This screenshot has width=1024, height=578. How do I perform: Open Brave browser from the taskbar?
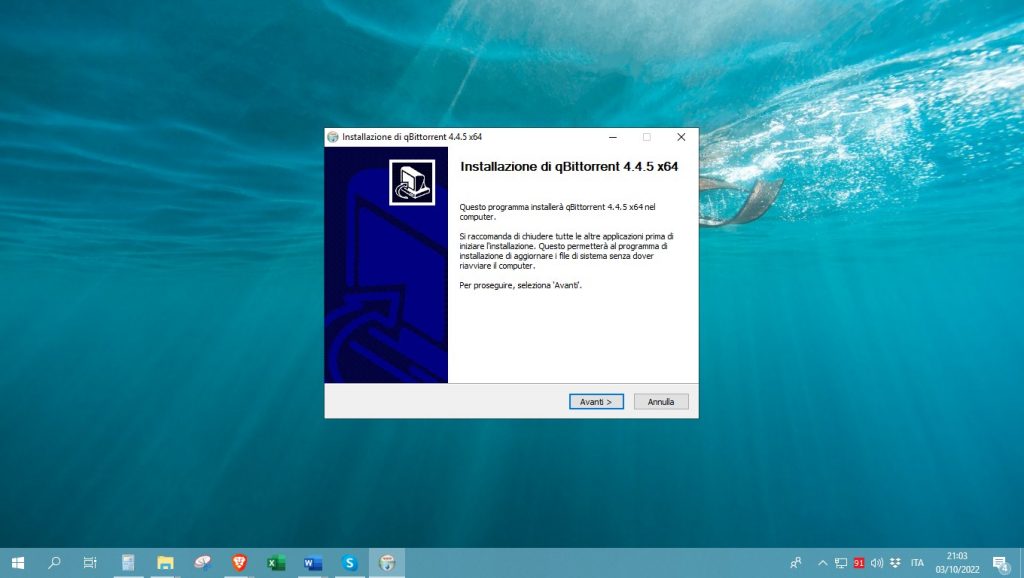[x=239, y=563]
